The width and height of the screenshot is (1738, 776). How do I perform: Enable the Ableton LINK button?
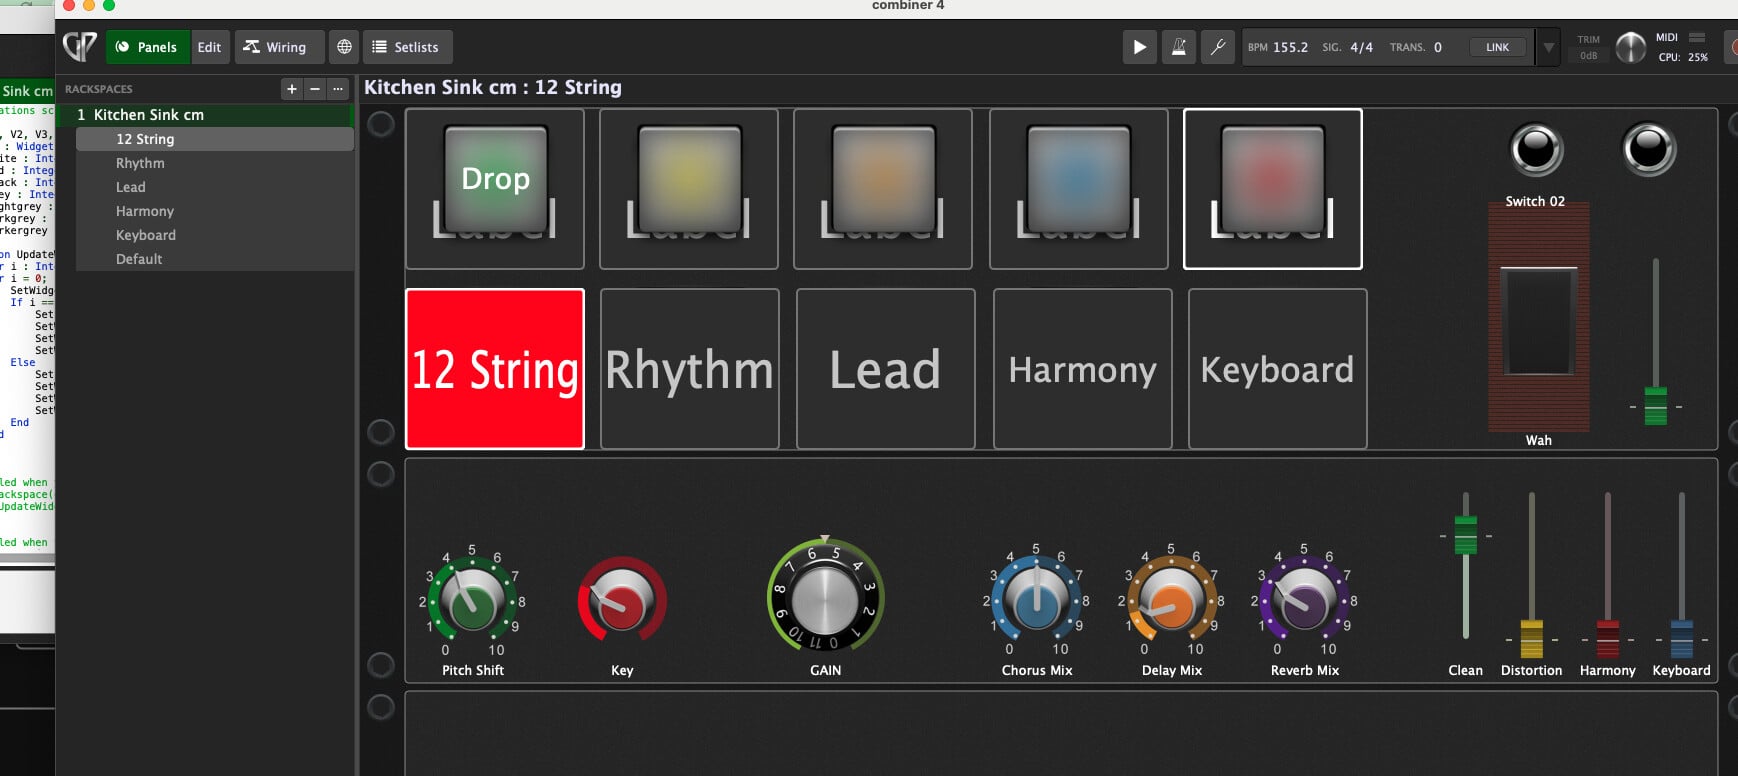[1497, 47]
